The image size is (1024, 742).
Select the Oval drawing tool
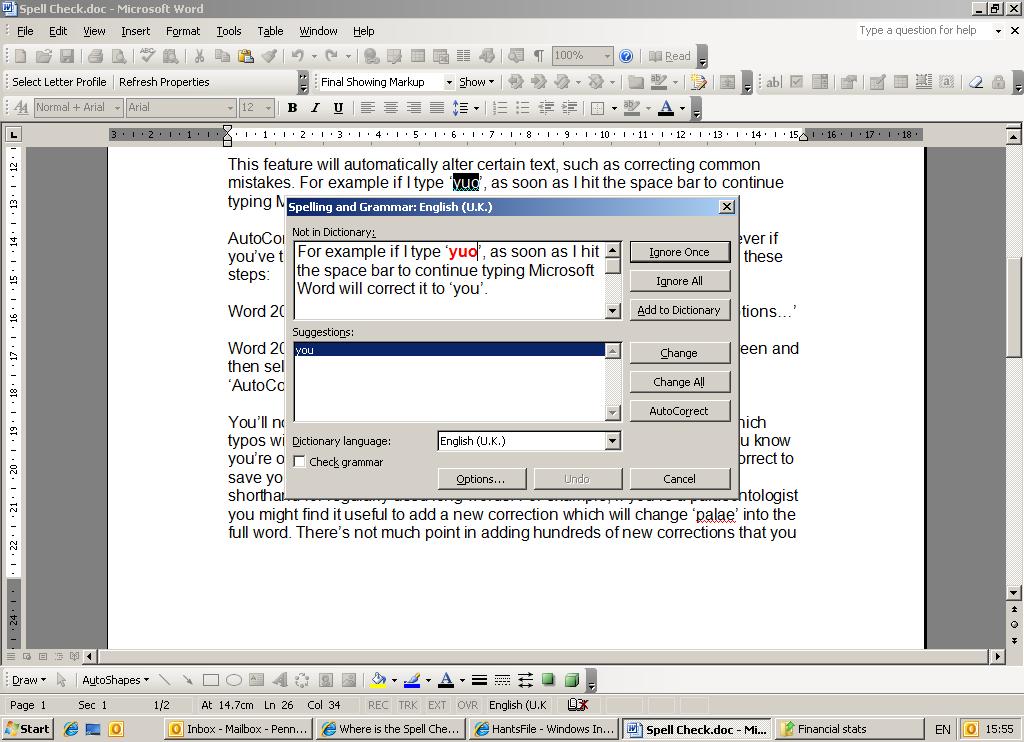(x=234, y=681)
